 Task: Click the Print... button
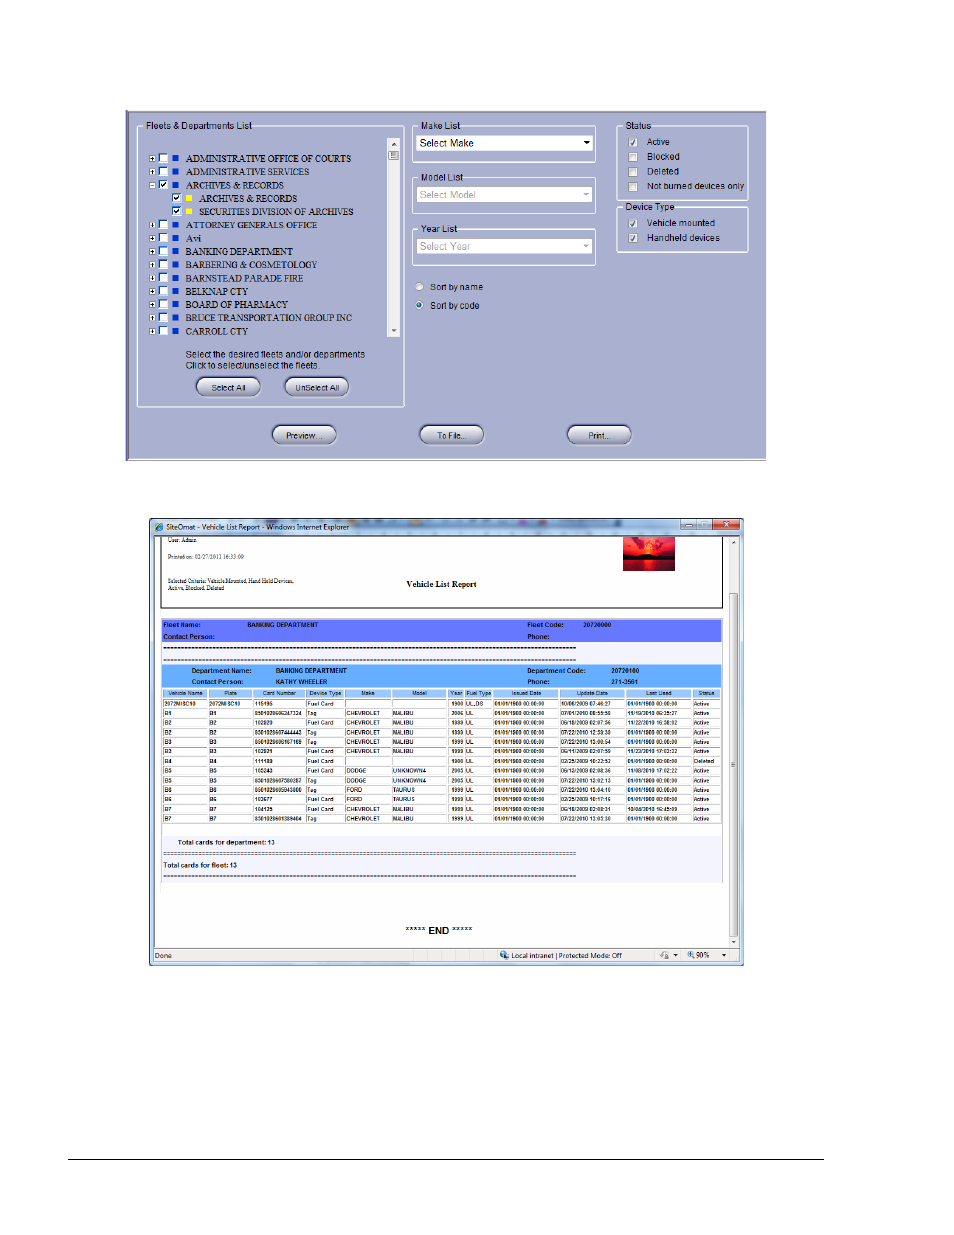599,435
